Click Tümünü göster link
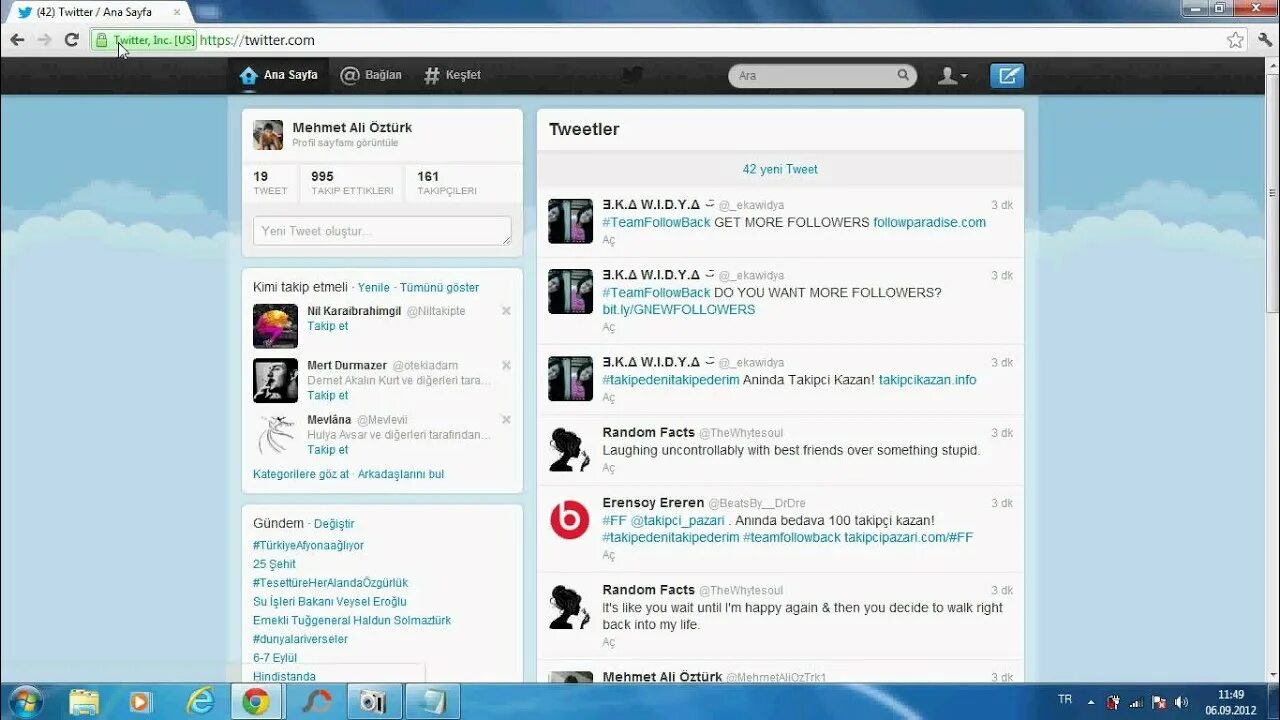The height and width of the screenshot is (720, 1280). [x=439, y=288]
